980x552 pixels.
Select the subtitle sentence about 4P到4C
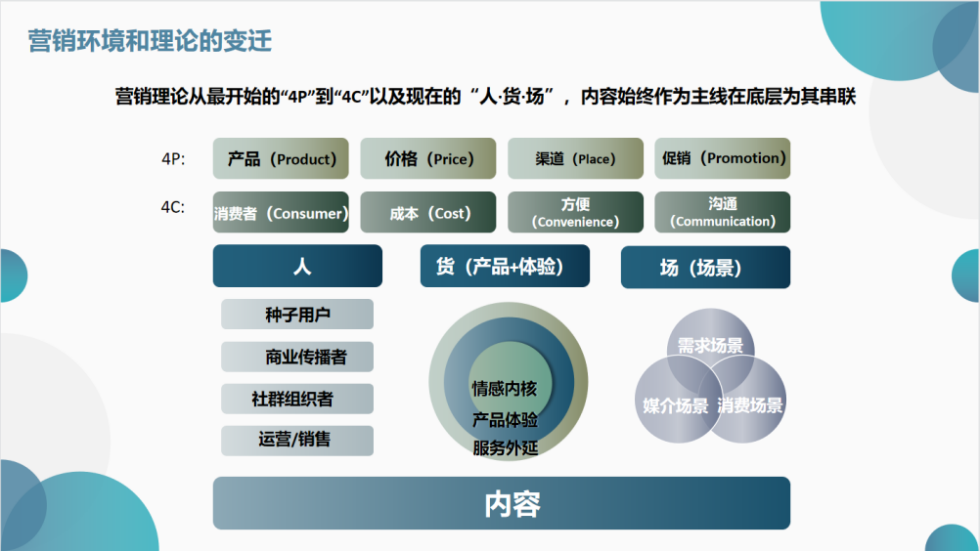coord(485,97)
